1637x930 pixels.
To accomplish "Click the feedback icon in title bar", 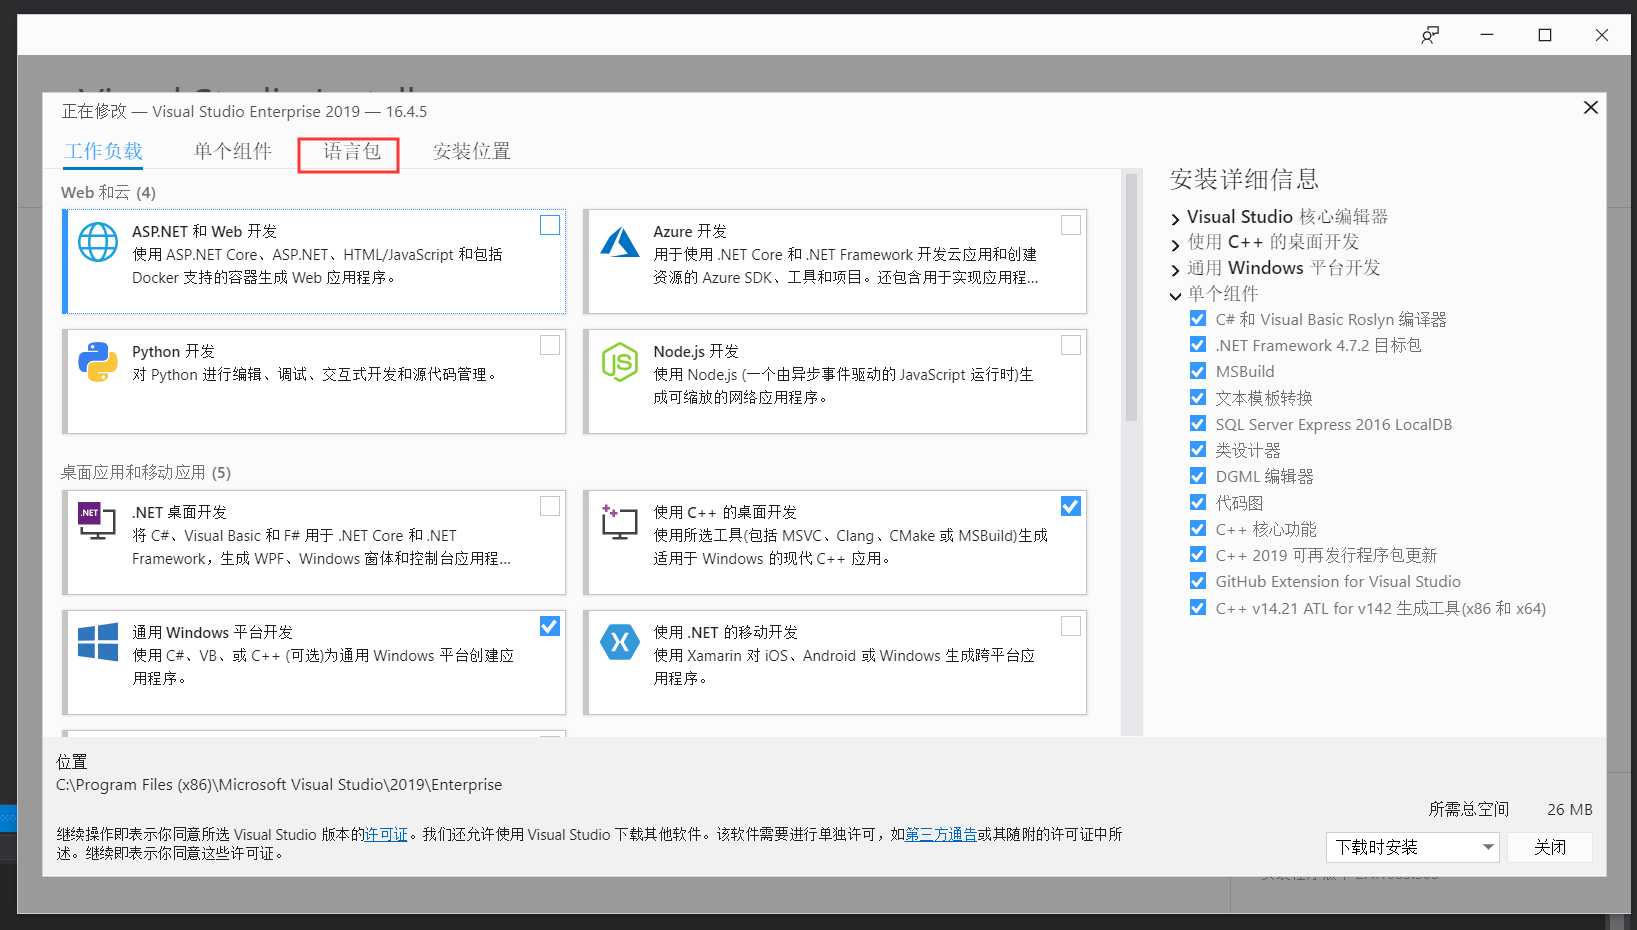I will [x=1430, y=35].
